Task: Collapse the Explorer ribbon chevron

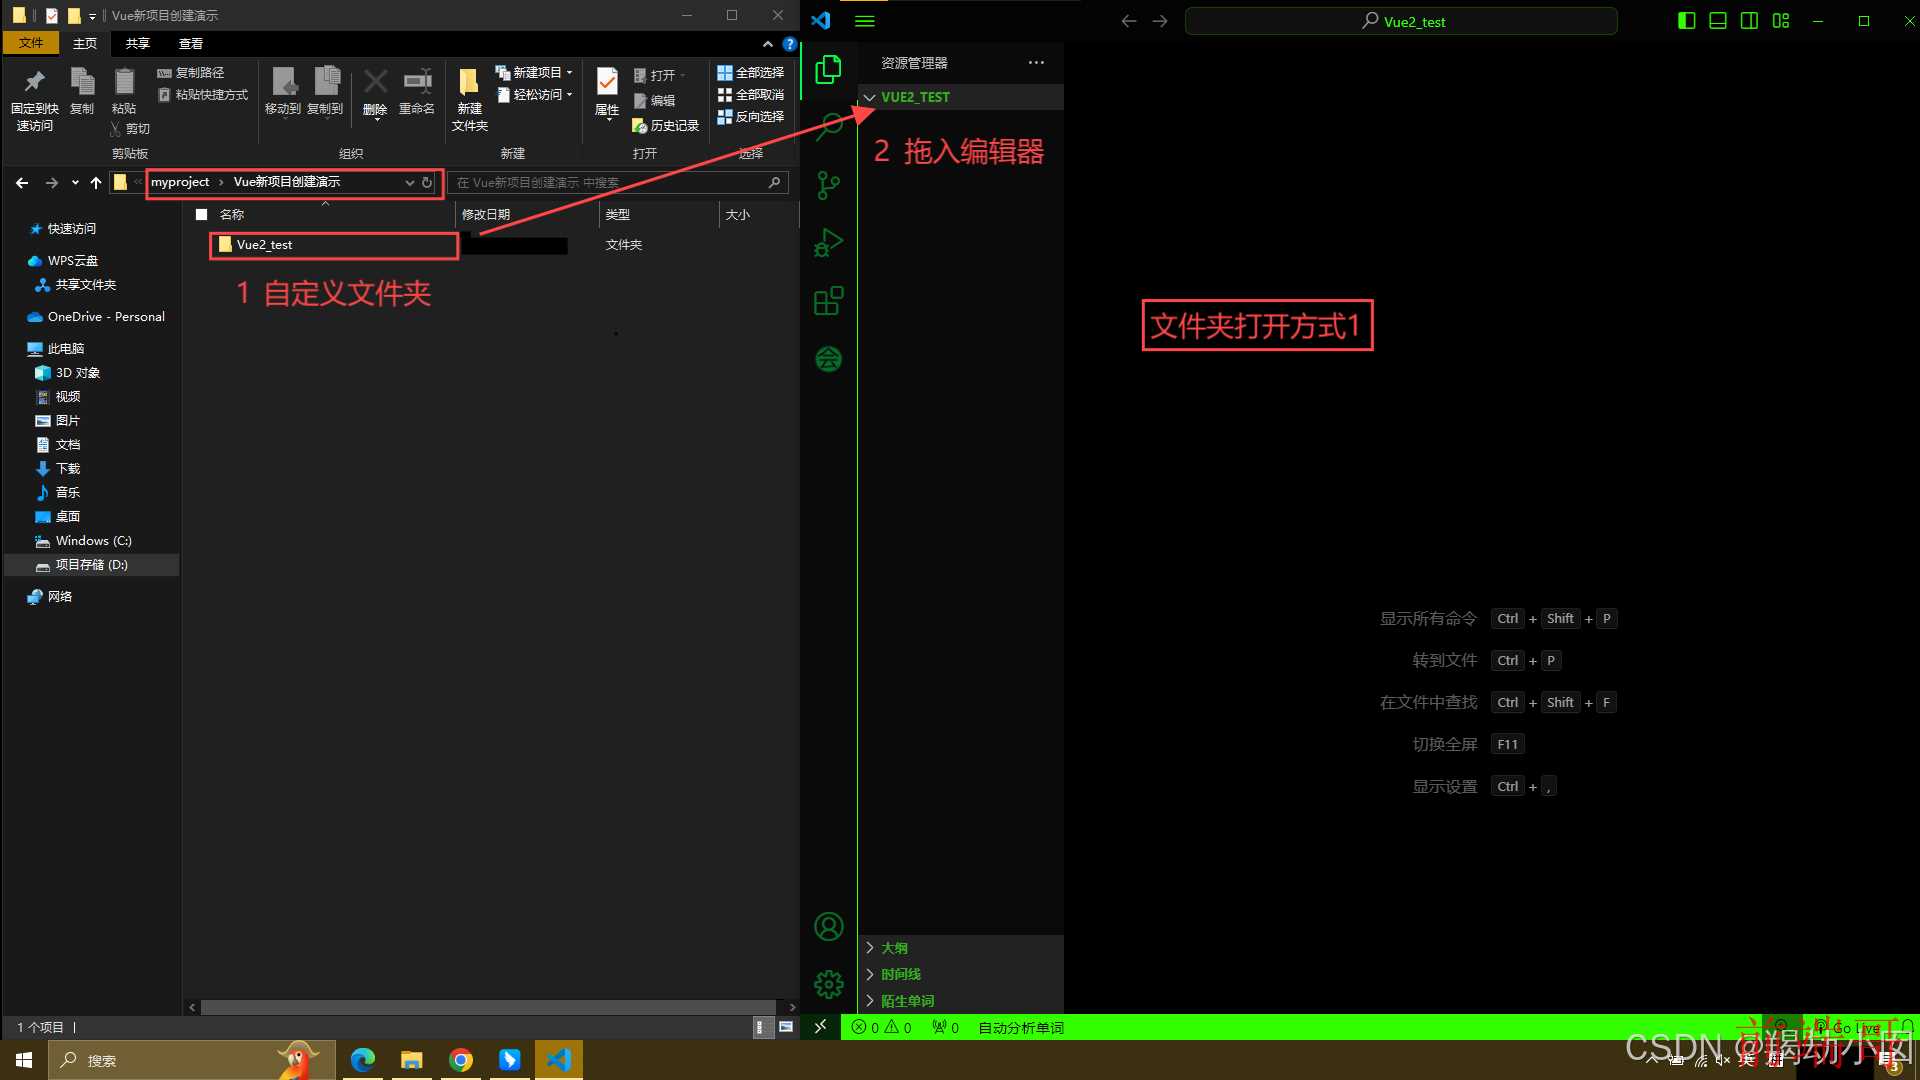Action: tap(768, 44)
